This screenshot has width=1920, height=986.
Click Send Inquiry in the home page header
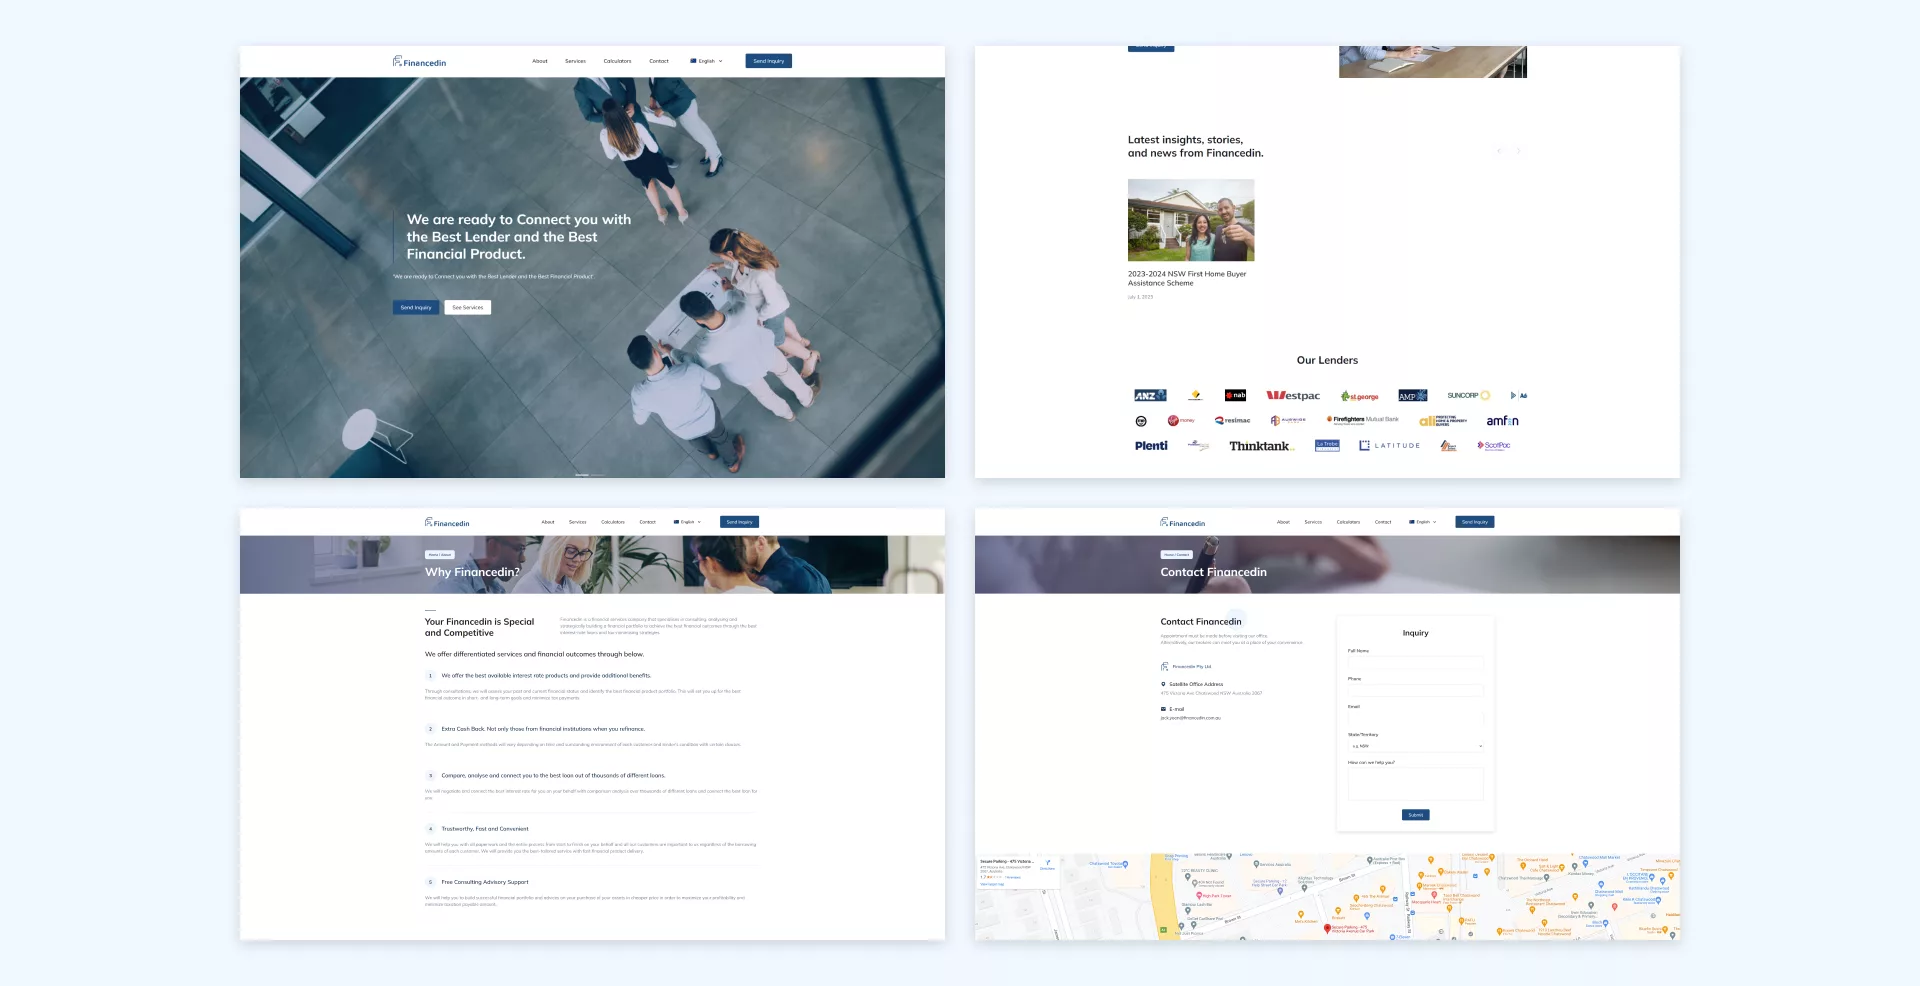768,61
